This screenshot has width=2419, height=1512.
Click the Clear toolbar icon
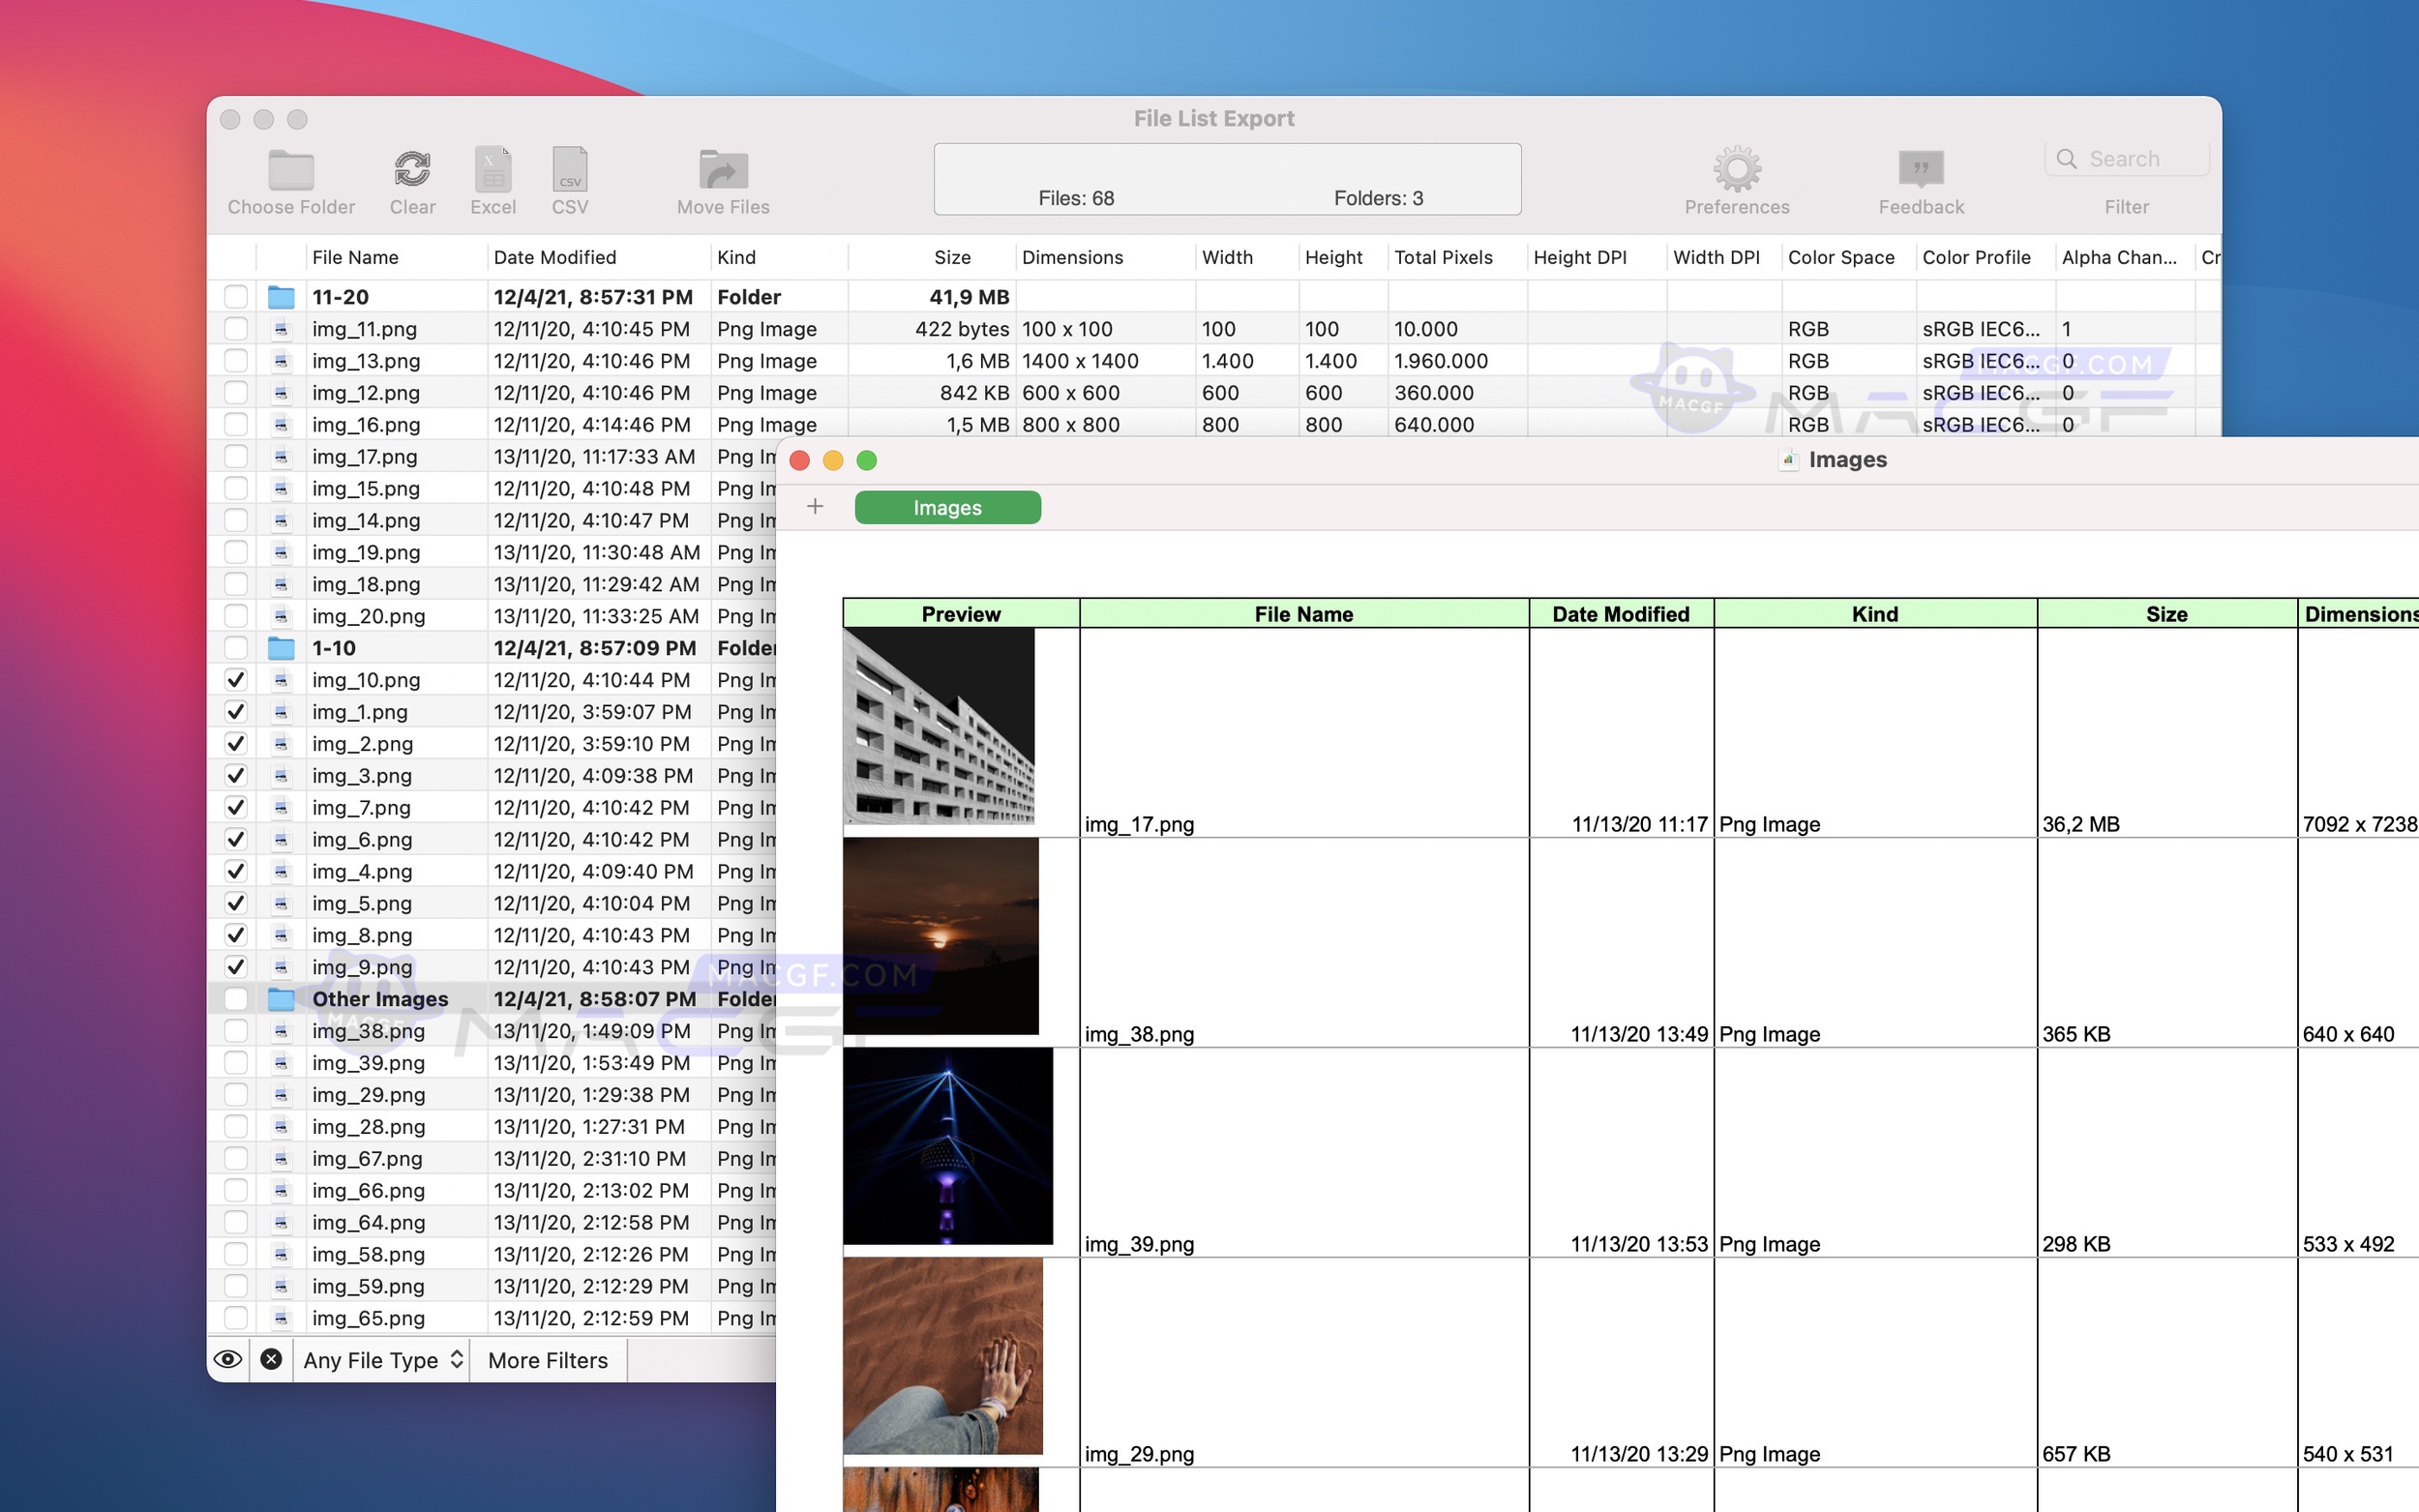[x=412, y=170]
